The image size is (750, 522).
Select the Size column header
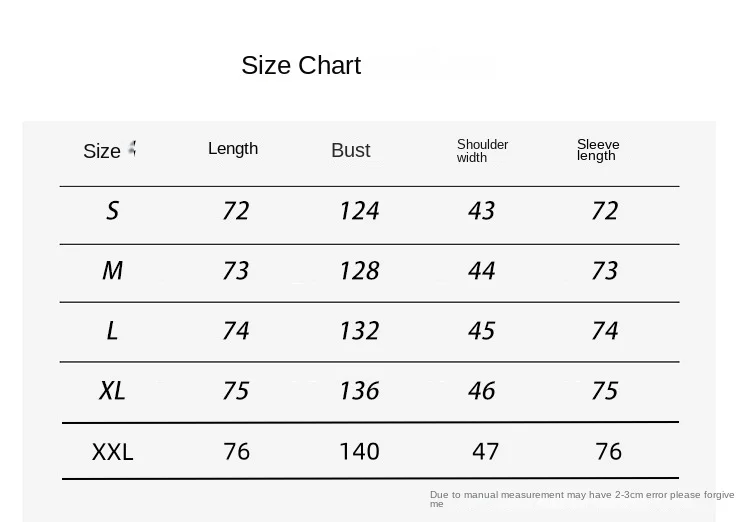[102, 151]
